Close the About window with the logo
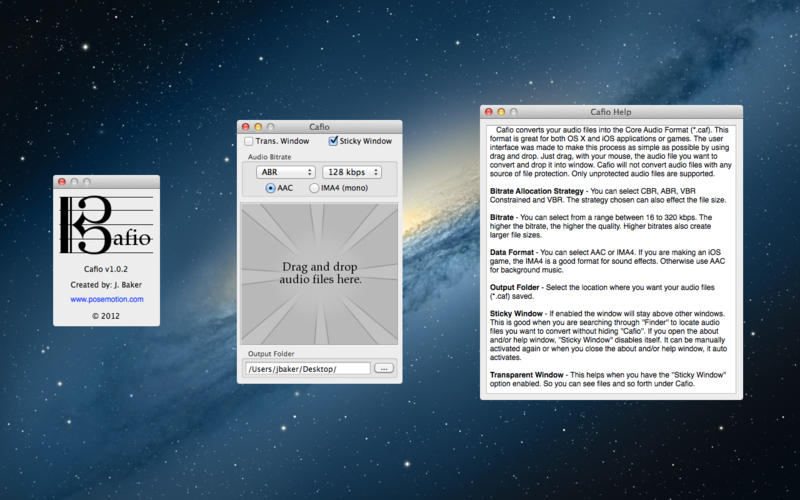Viewport: 800px width, 500px height. tap(62, 182)
